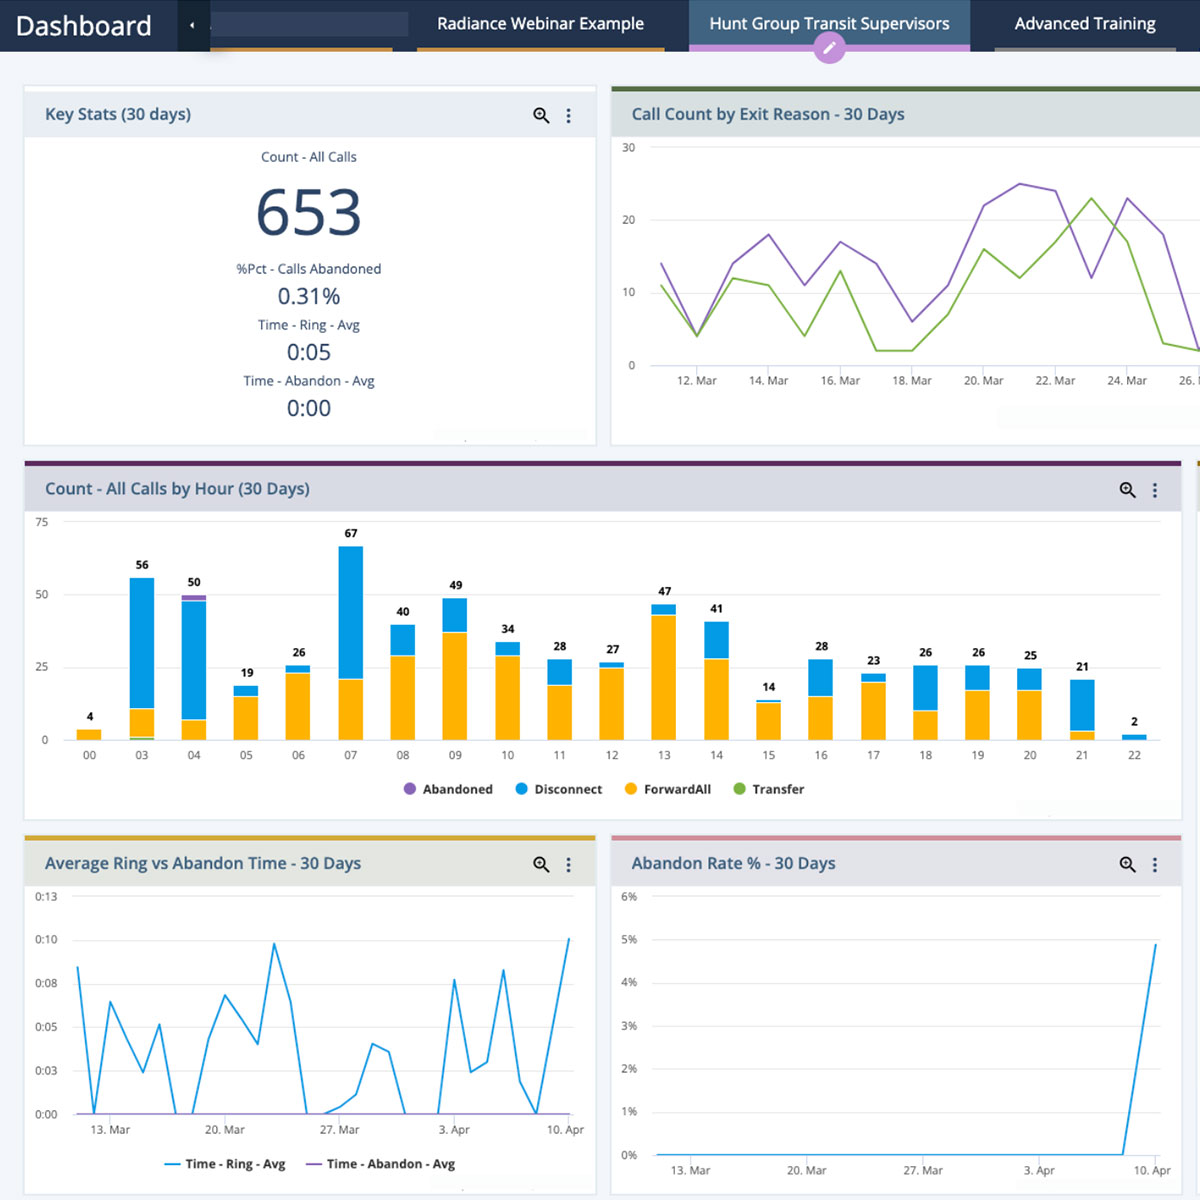
Task: Click the hour 08 bar labeled 40
Action: [403, 682]
